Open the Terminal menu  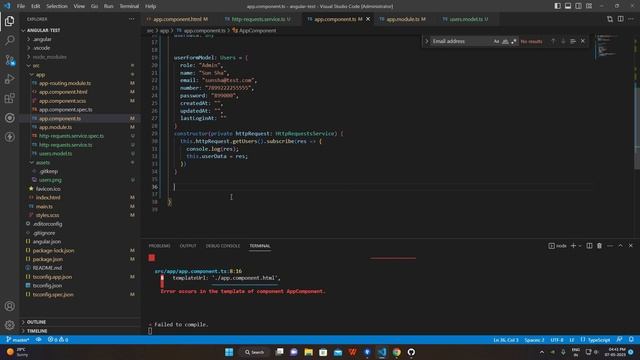pos(129,6)
